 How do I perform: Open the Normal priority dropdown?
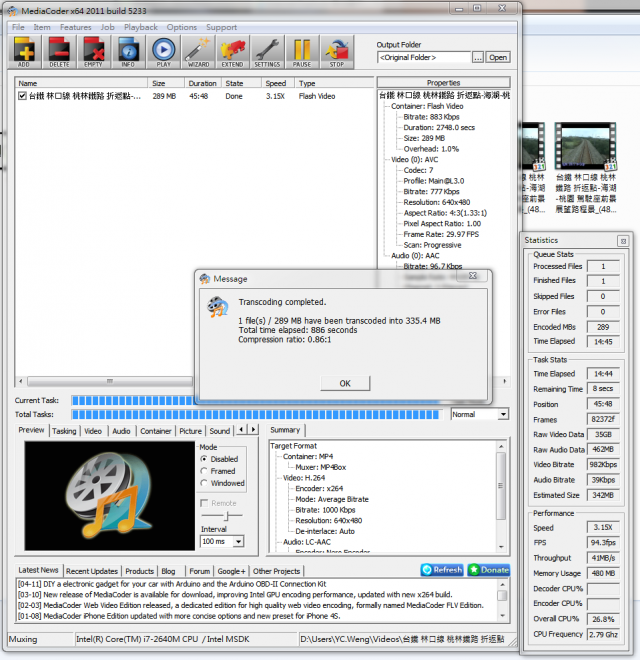(503, 414)
